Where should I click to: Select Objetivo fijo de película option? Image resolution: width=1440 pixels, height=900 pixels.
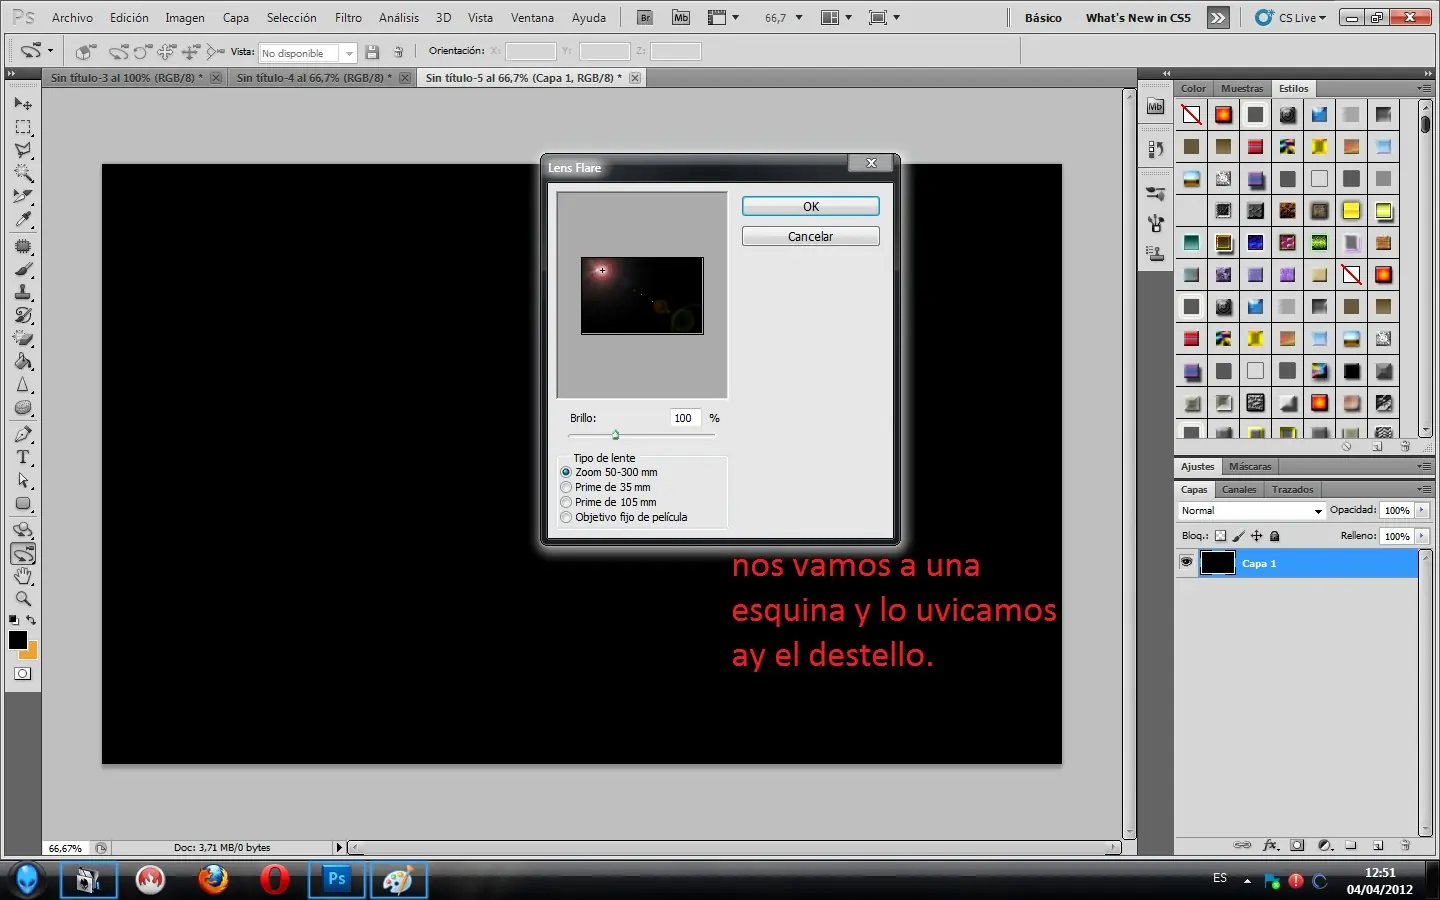point(624,517)
